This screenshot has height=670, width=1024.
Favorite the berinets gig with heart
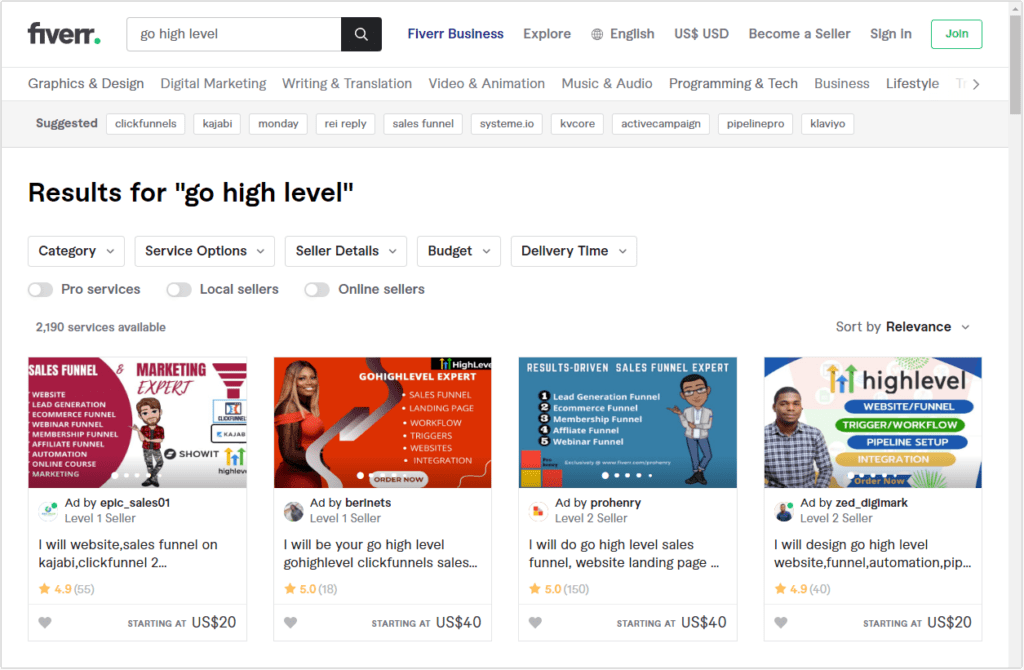point(291,622)
